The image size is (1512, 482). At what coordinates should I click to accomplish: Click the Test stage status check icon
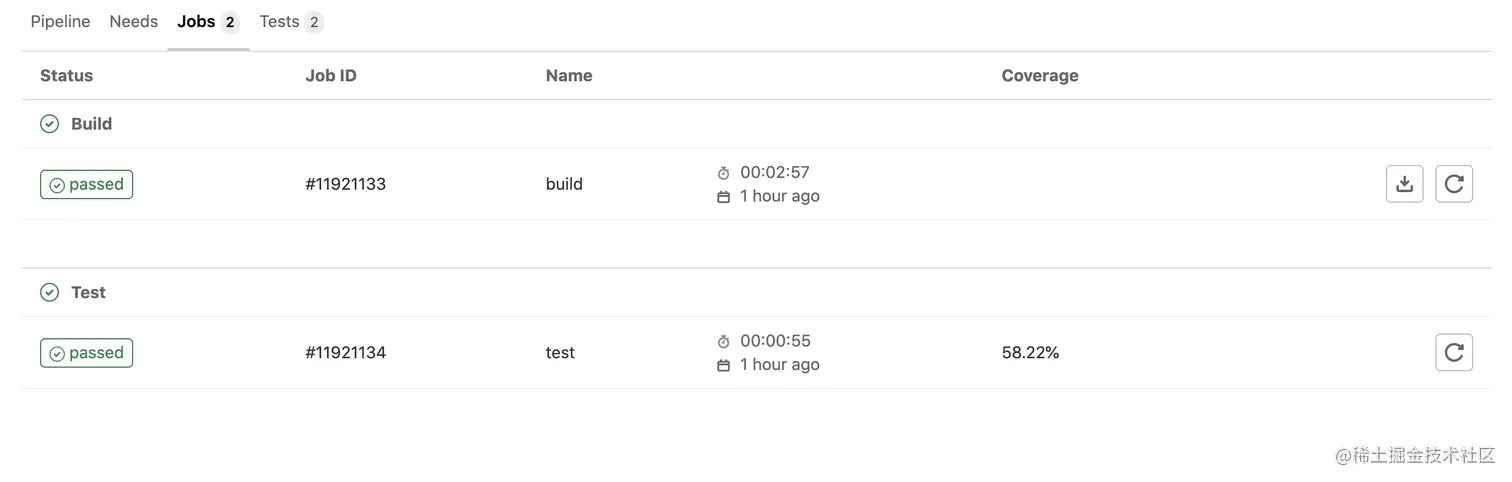coord(49,292)
